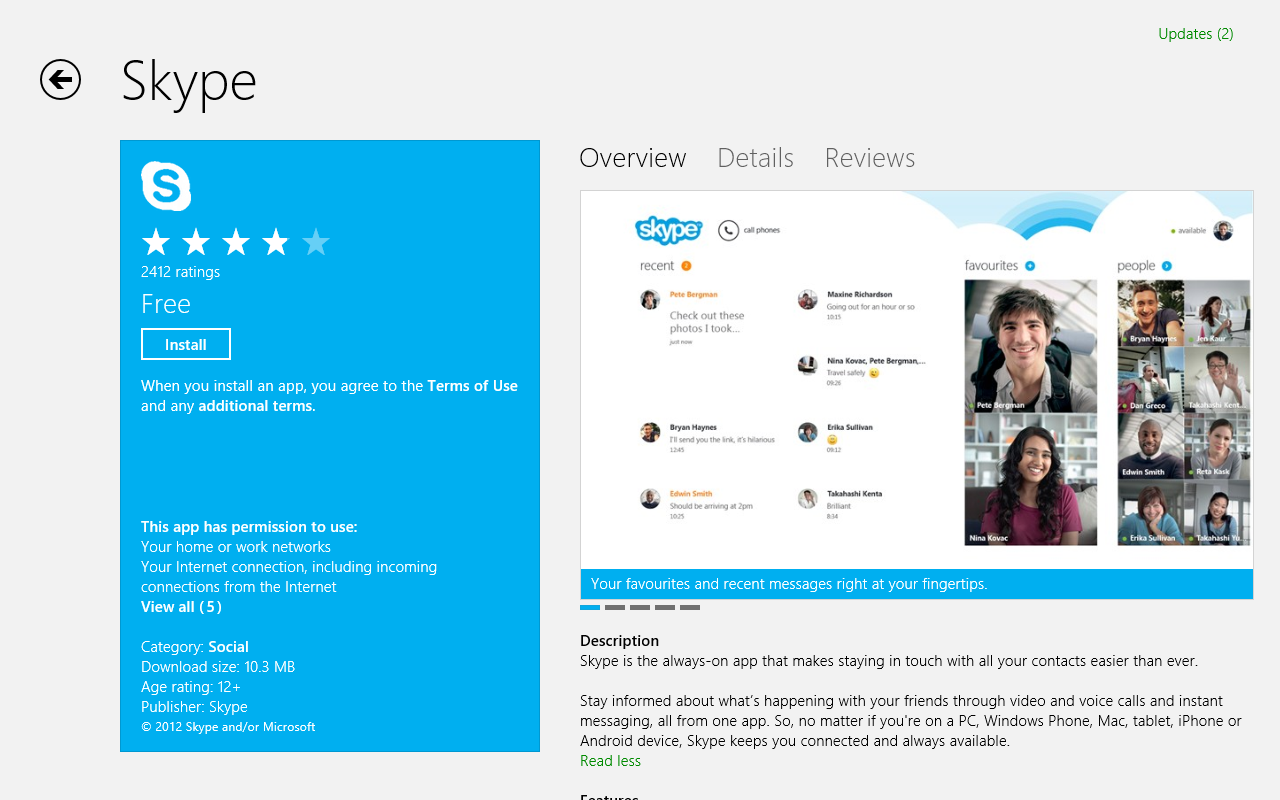Click the fourth rating star

[276, 242]
